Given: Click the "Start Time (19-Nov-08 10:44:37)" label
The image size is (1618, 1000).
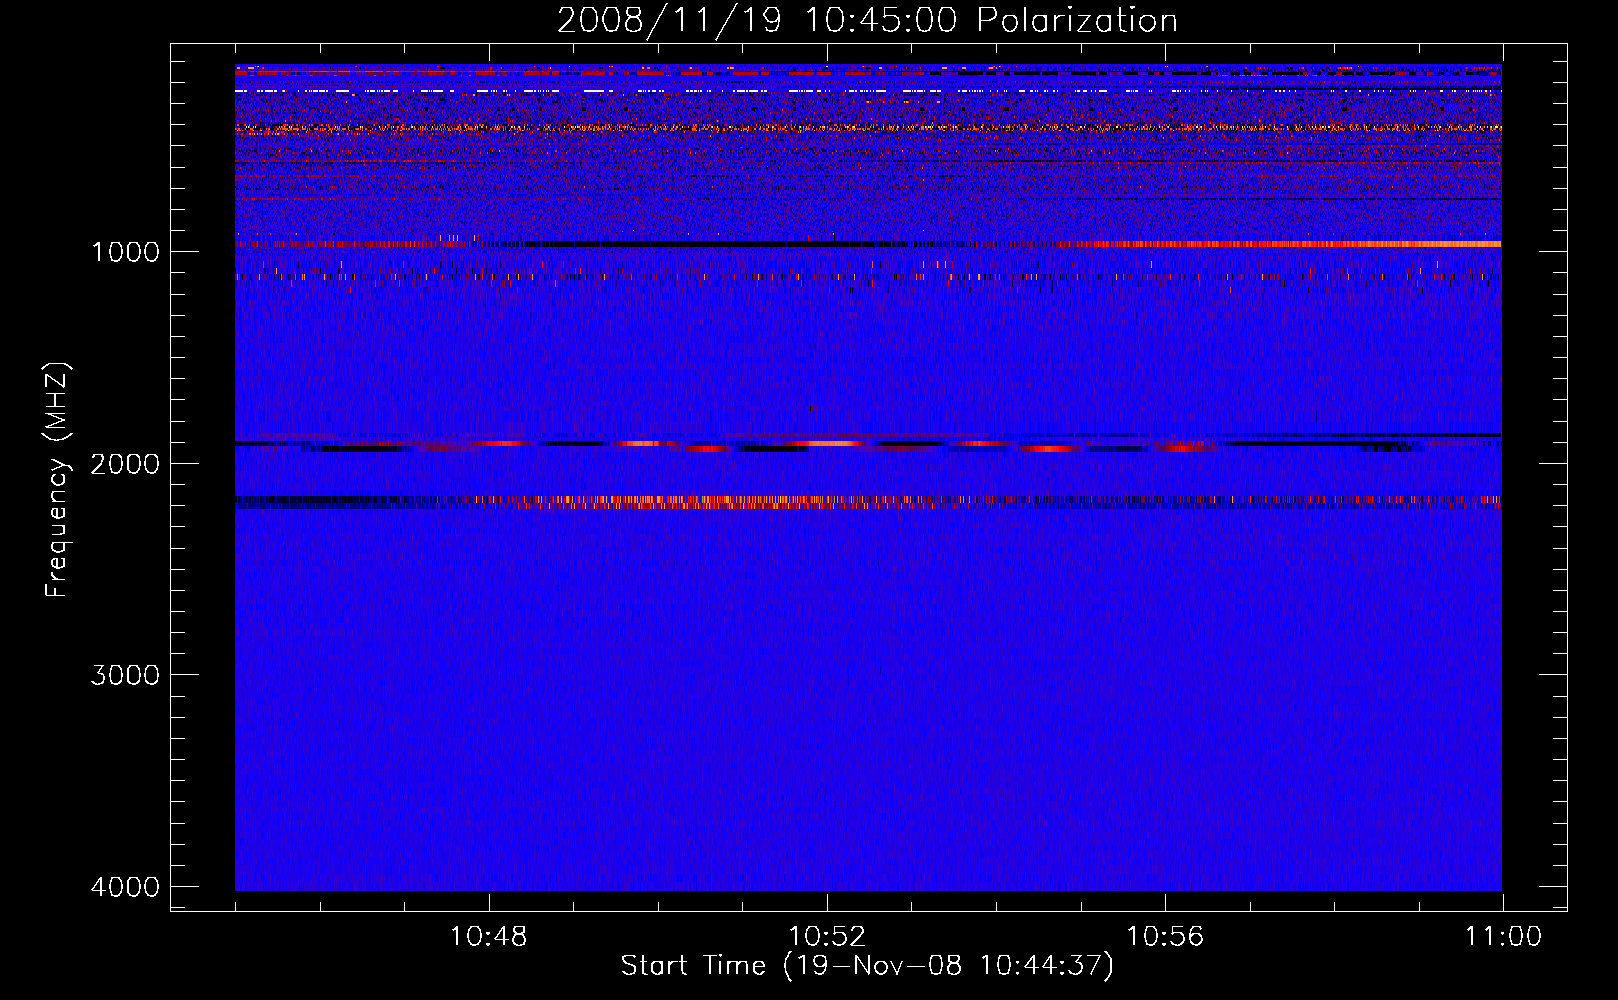Looking at the screenshot, I should point(867,966).
